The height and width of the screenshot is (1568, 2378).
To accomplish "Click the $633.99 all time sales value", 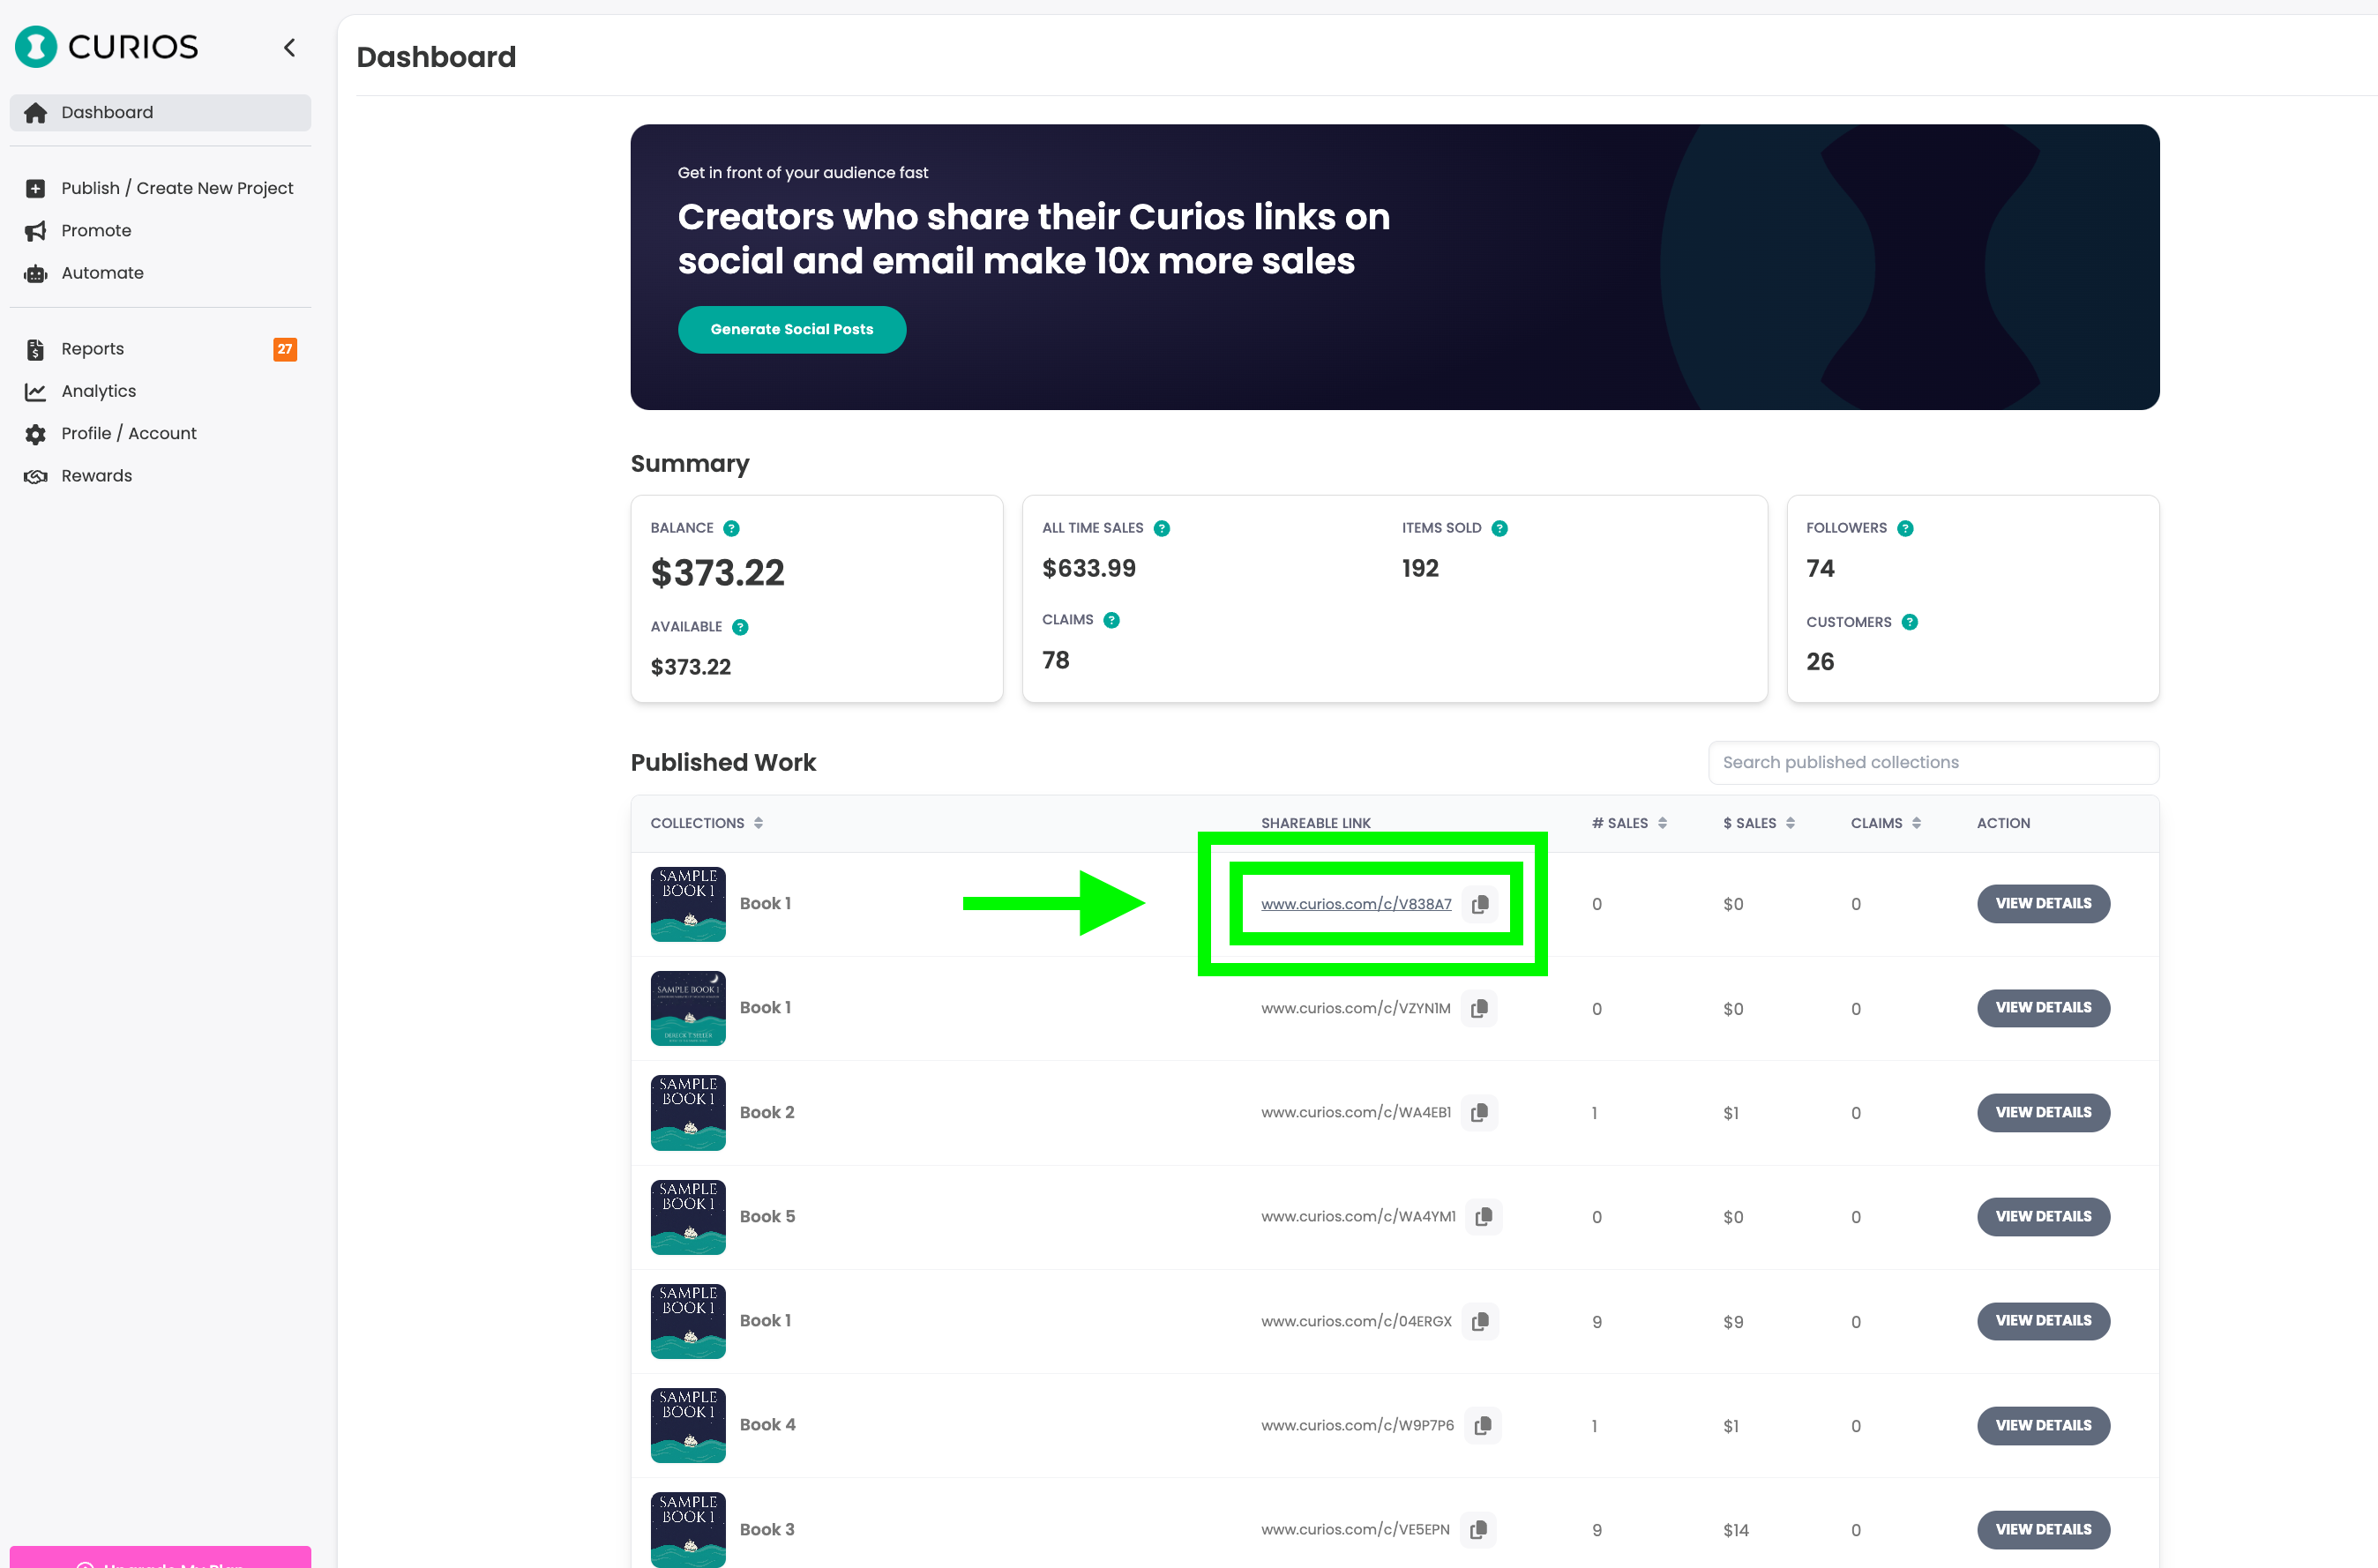I will click(x=1089, y=568).
